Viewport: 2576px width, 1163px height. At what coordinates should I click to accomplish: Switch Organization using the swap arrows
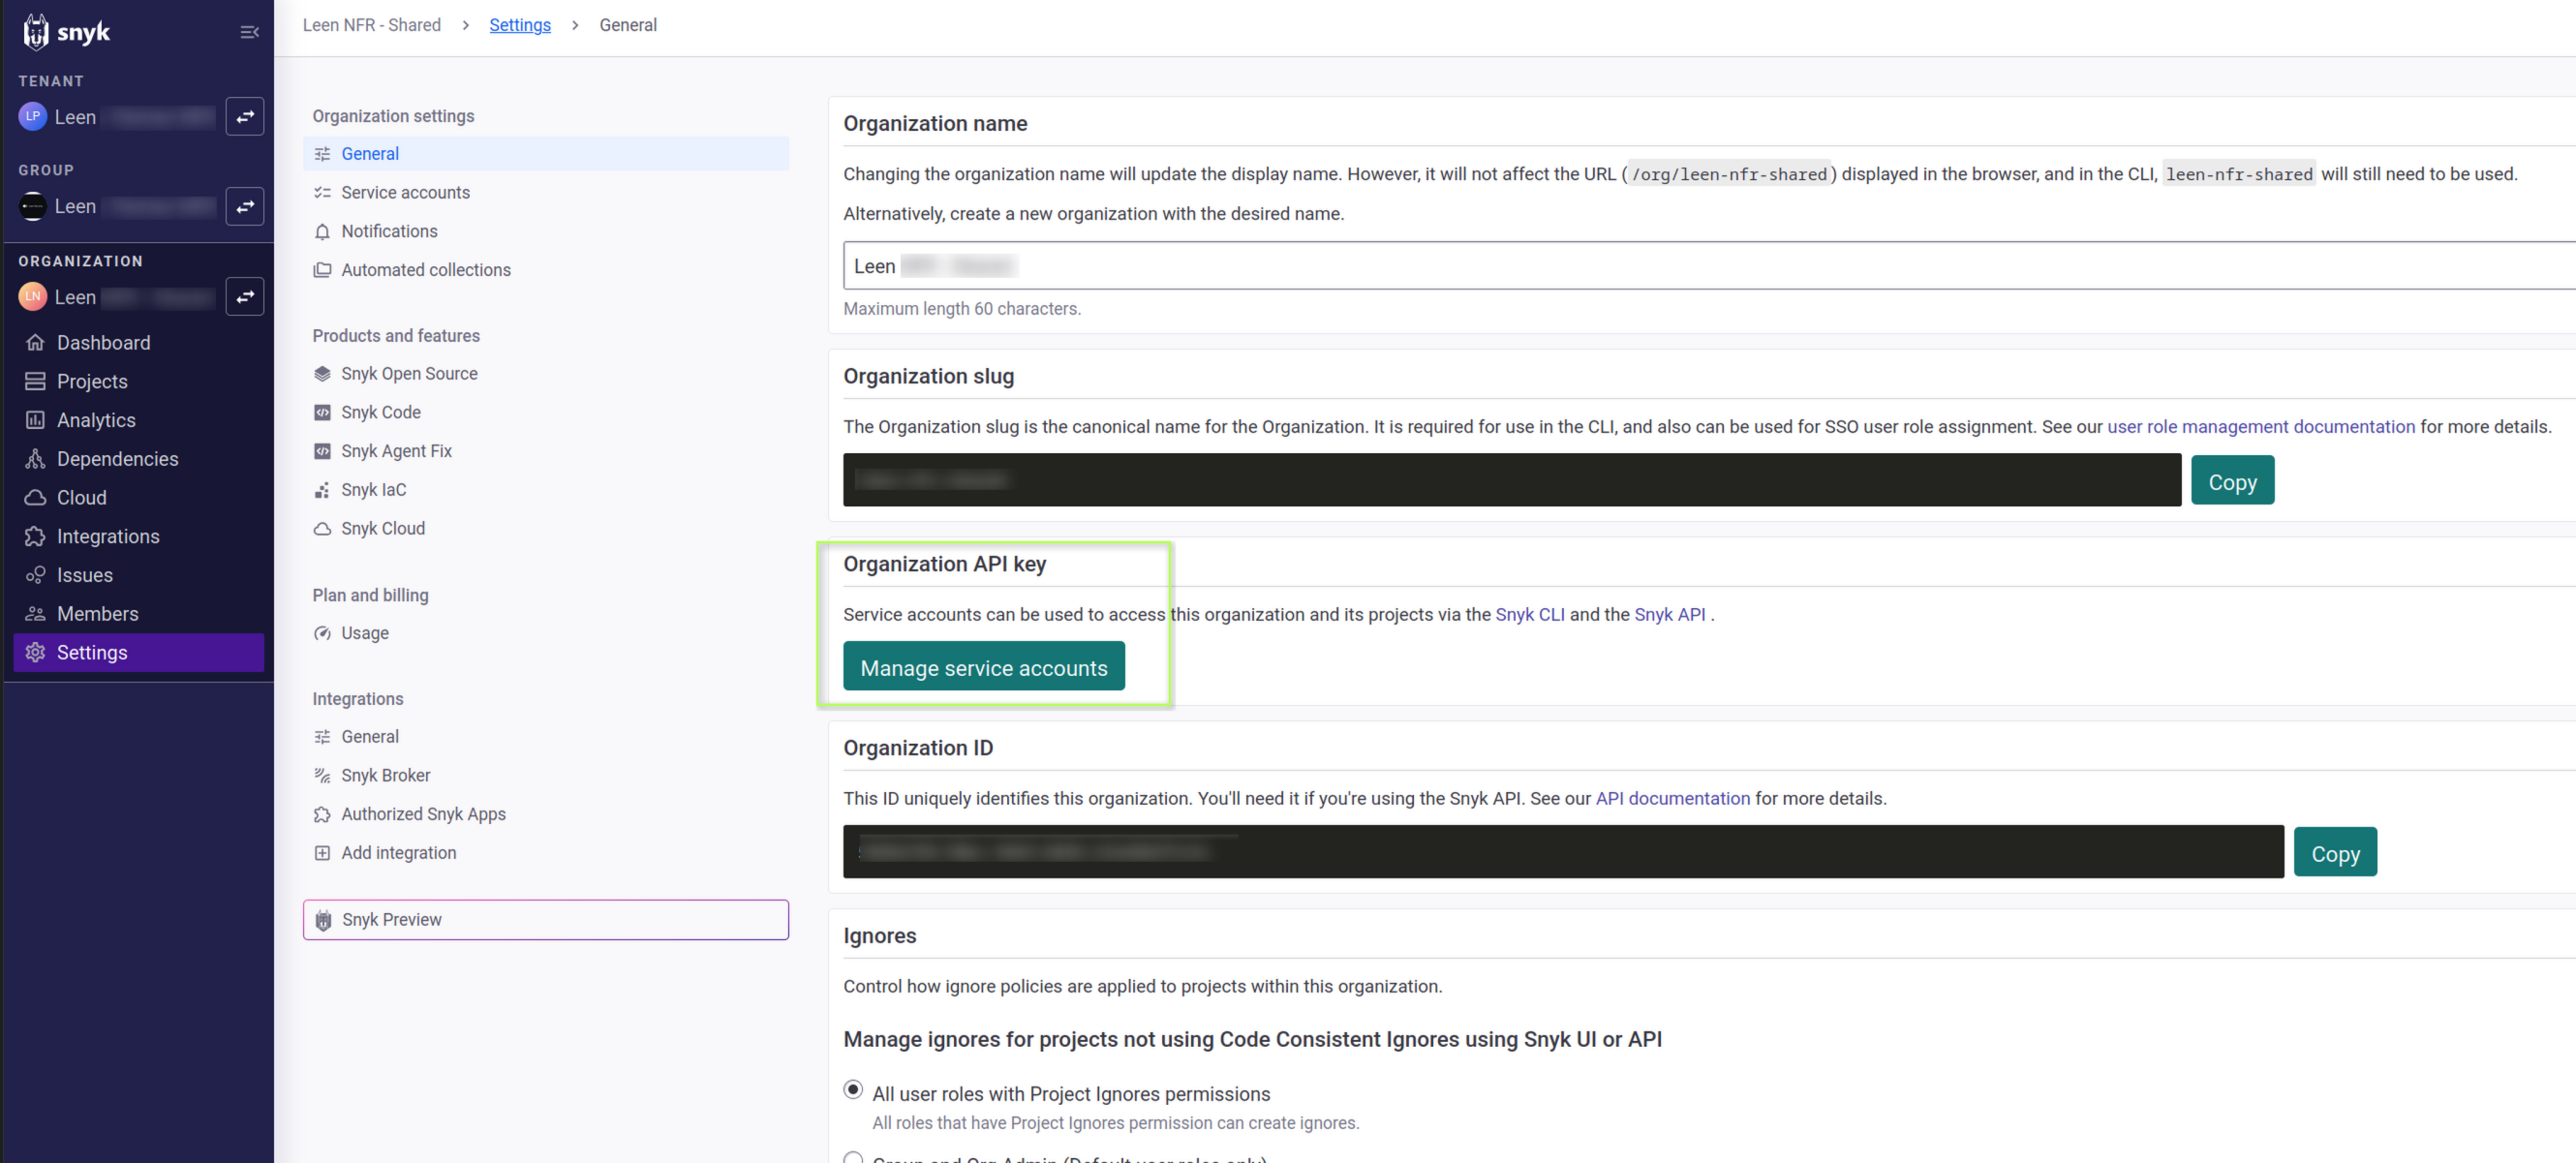245,296
